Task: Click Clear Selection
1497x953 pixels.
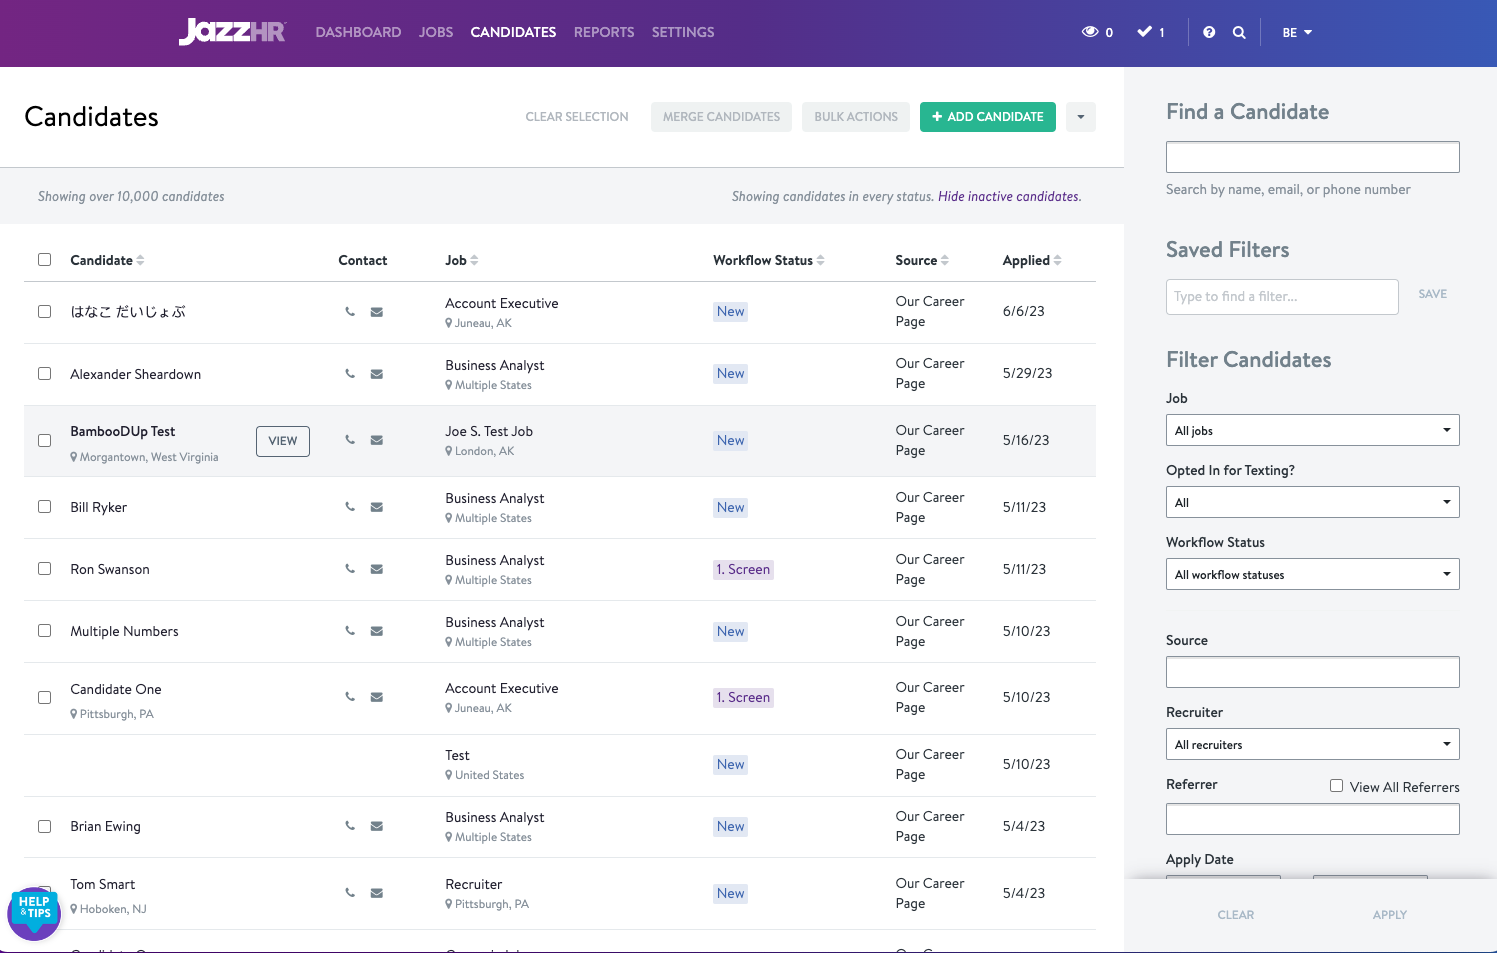Action: pos(577,117)
